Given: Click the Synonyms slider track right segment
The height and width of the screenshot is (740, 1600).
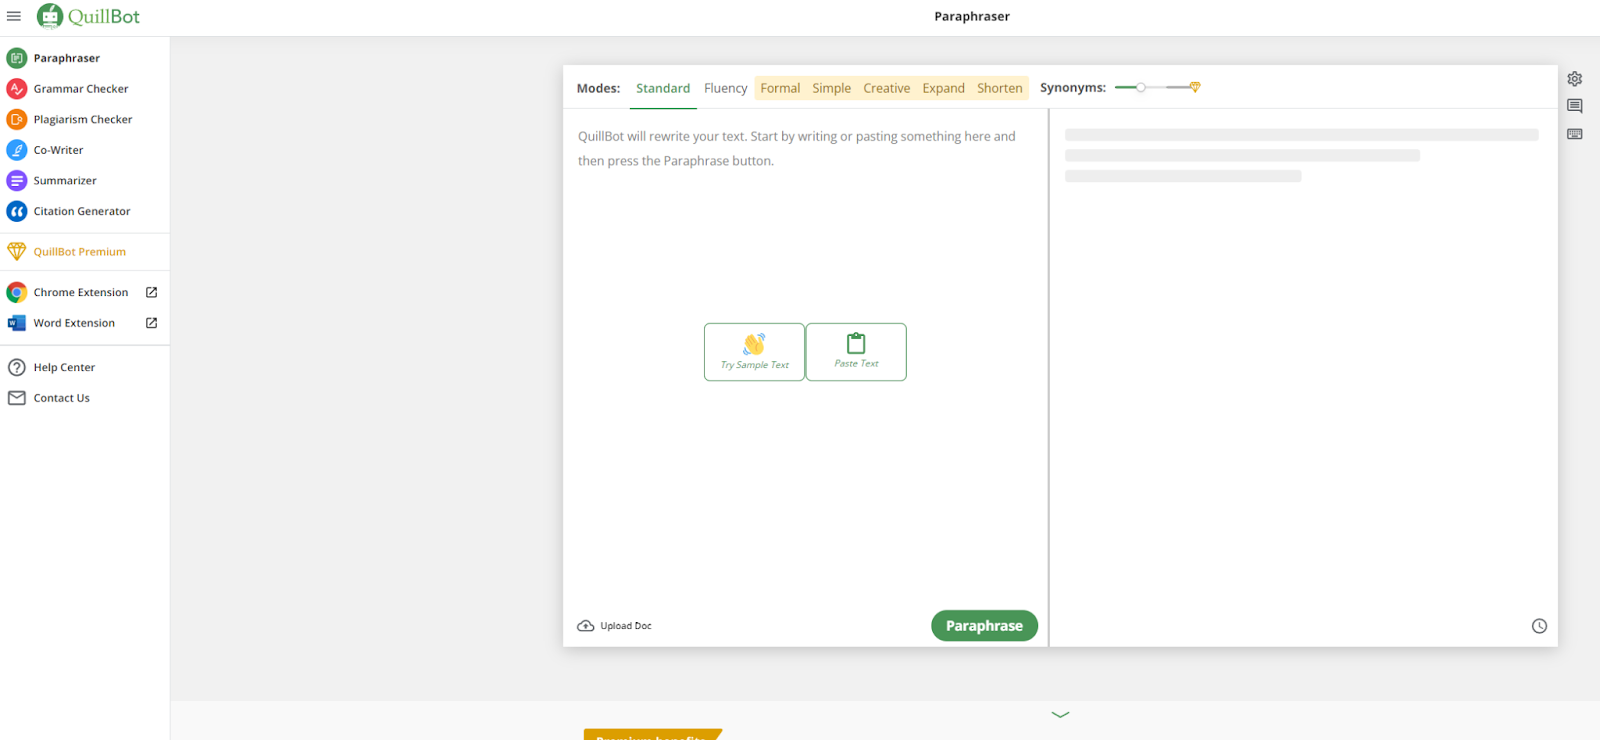Looking at the screenshot, I should click(x=1178, y=87).
